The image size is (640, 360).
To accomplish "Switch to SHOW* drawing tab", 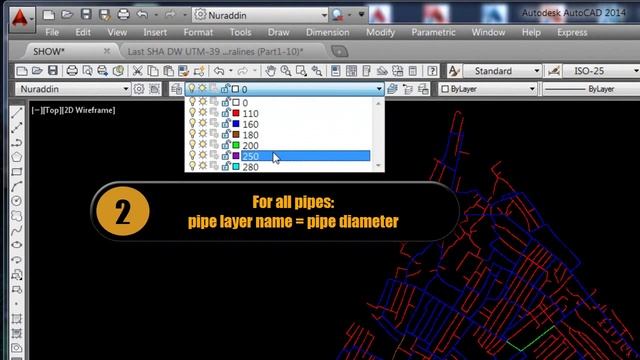I will pos(49,51).
